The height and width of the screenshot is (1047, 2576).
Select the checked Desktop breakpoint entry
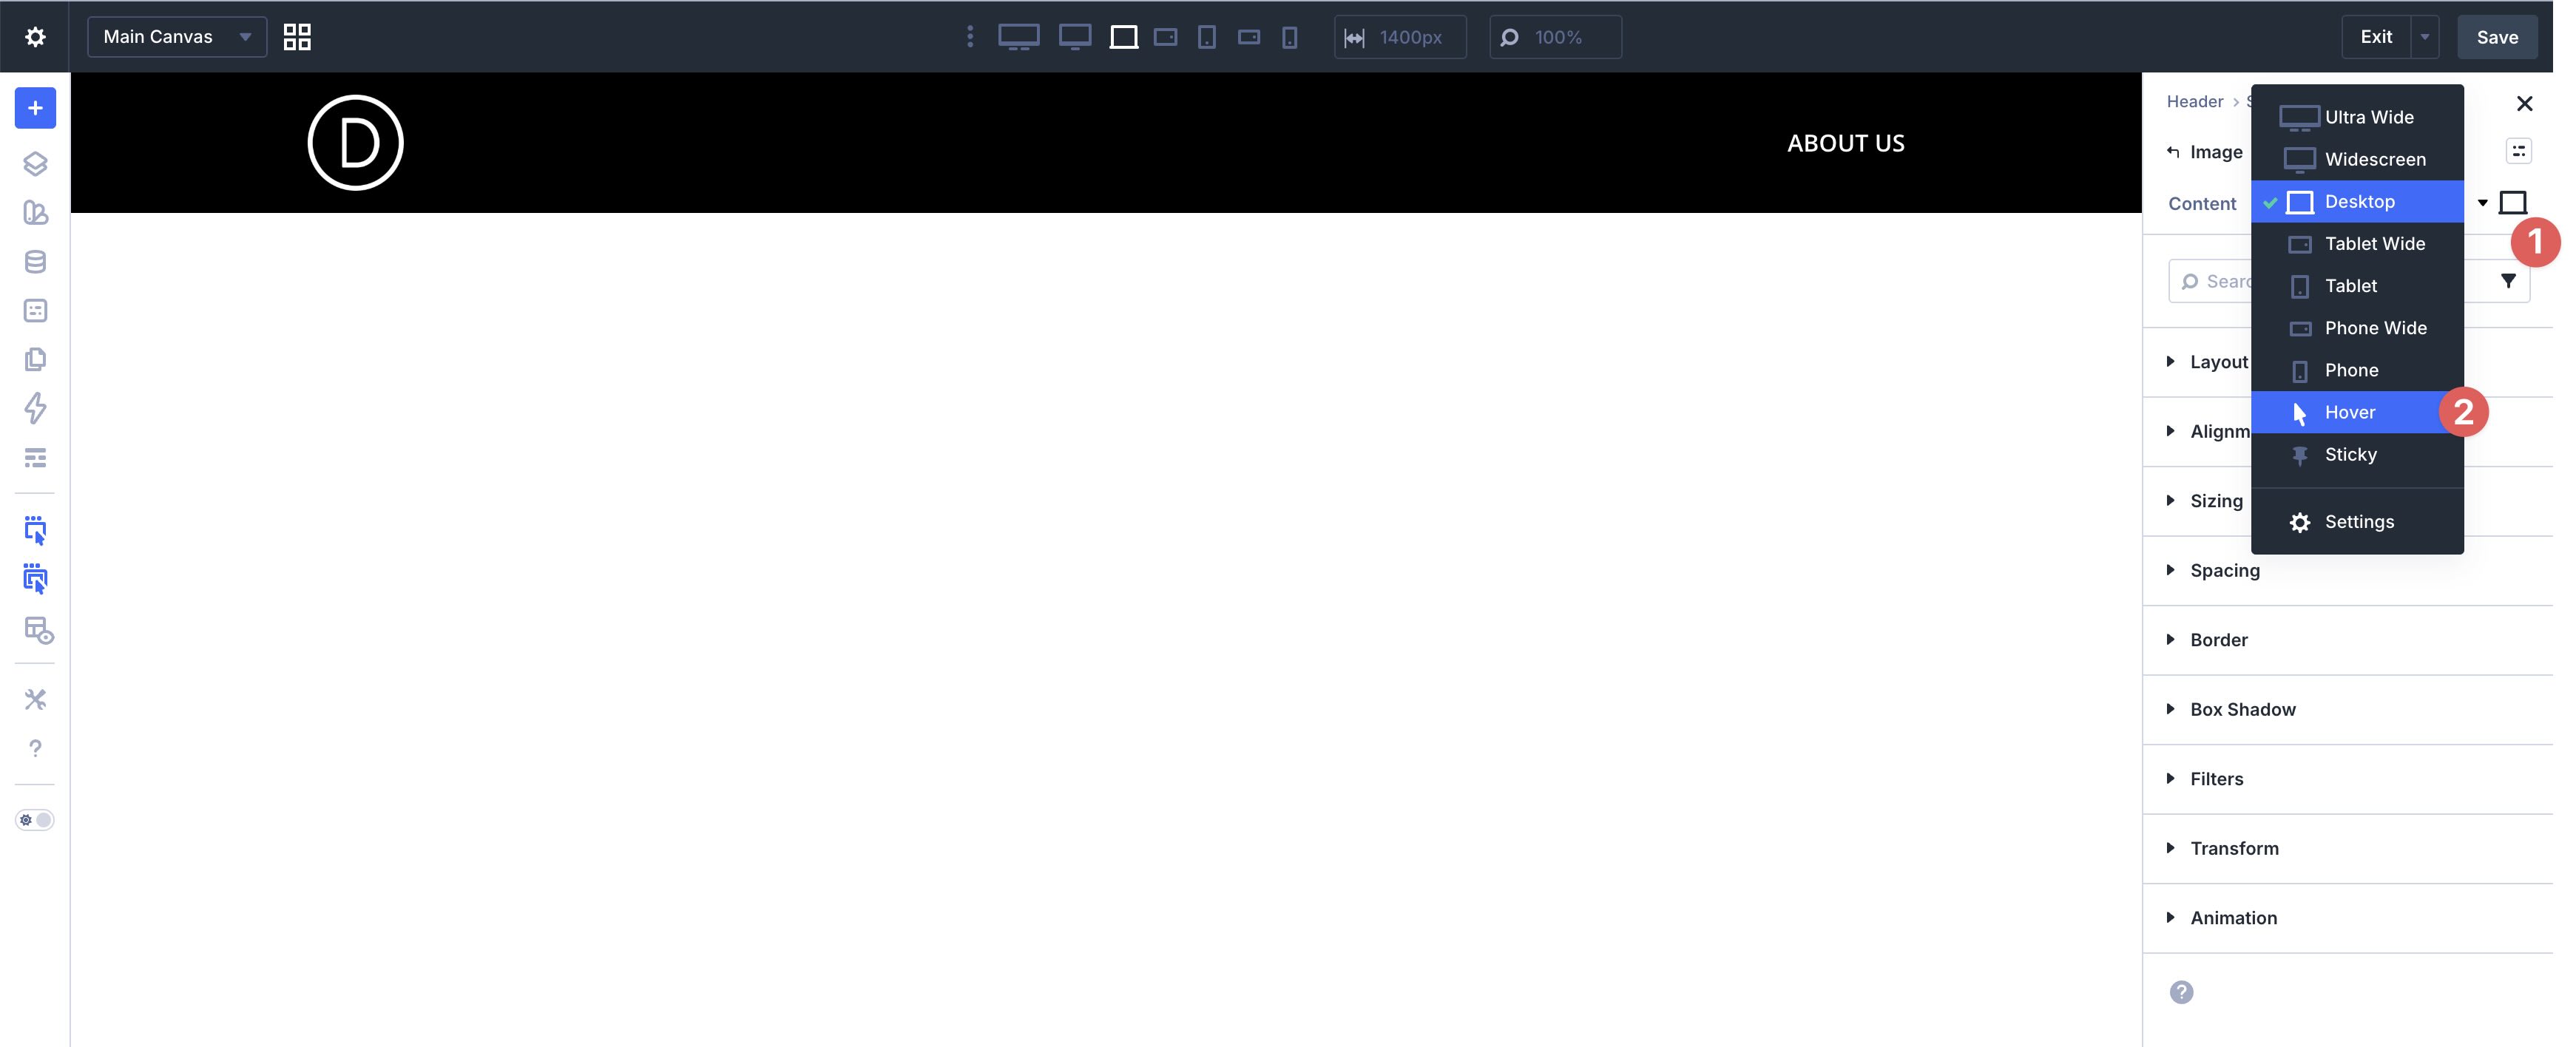[x=2357, y=201]
